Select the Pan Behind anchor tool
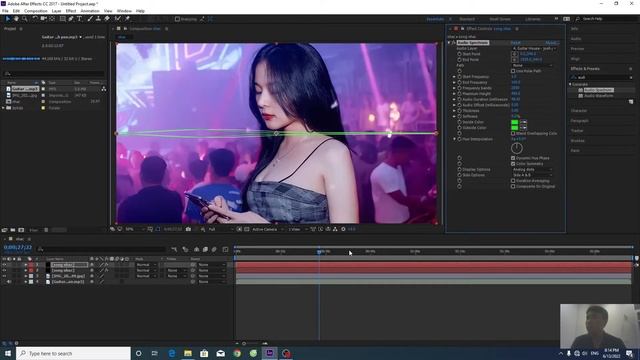Screen dimensions: 640x360 point(52,19)
